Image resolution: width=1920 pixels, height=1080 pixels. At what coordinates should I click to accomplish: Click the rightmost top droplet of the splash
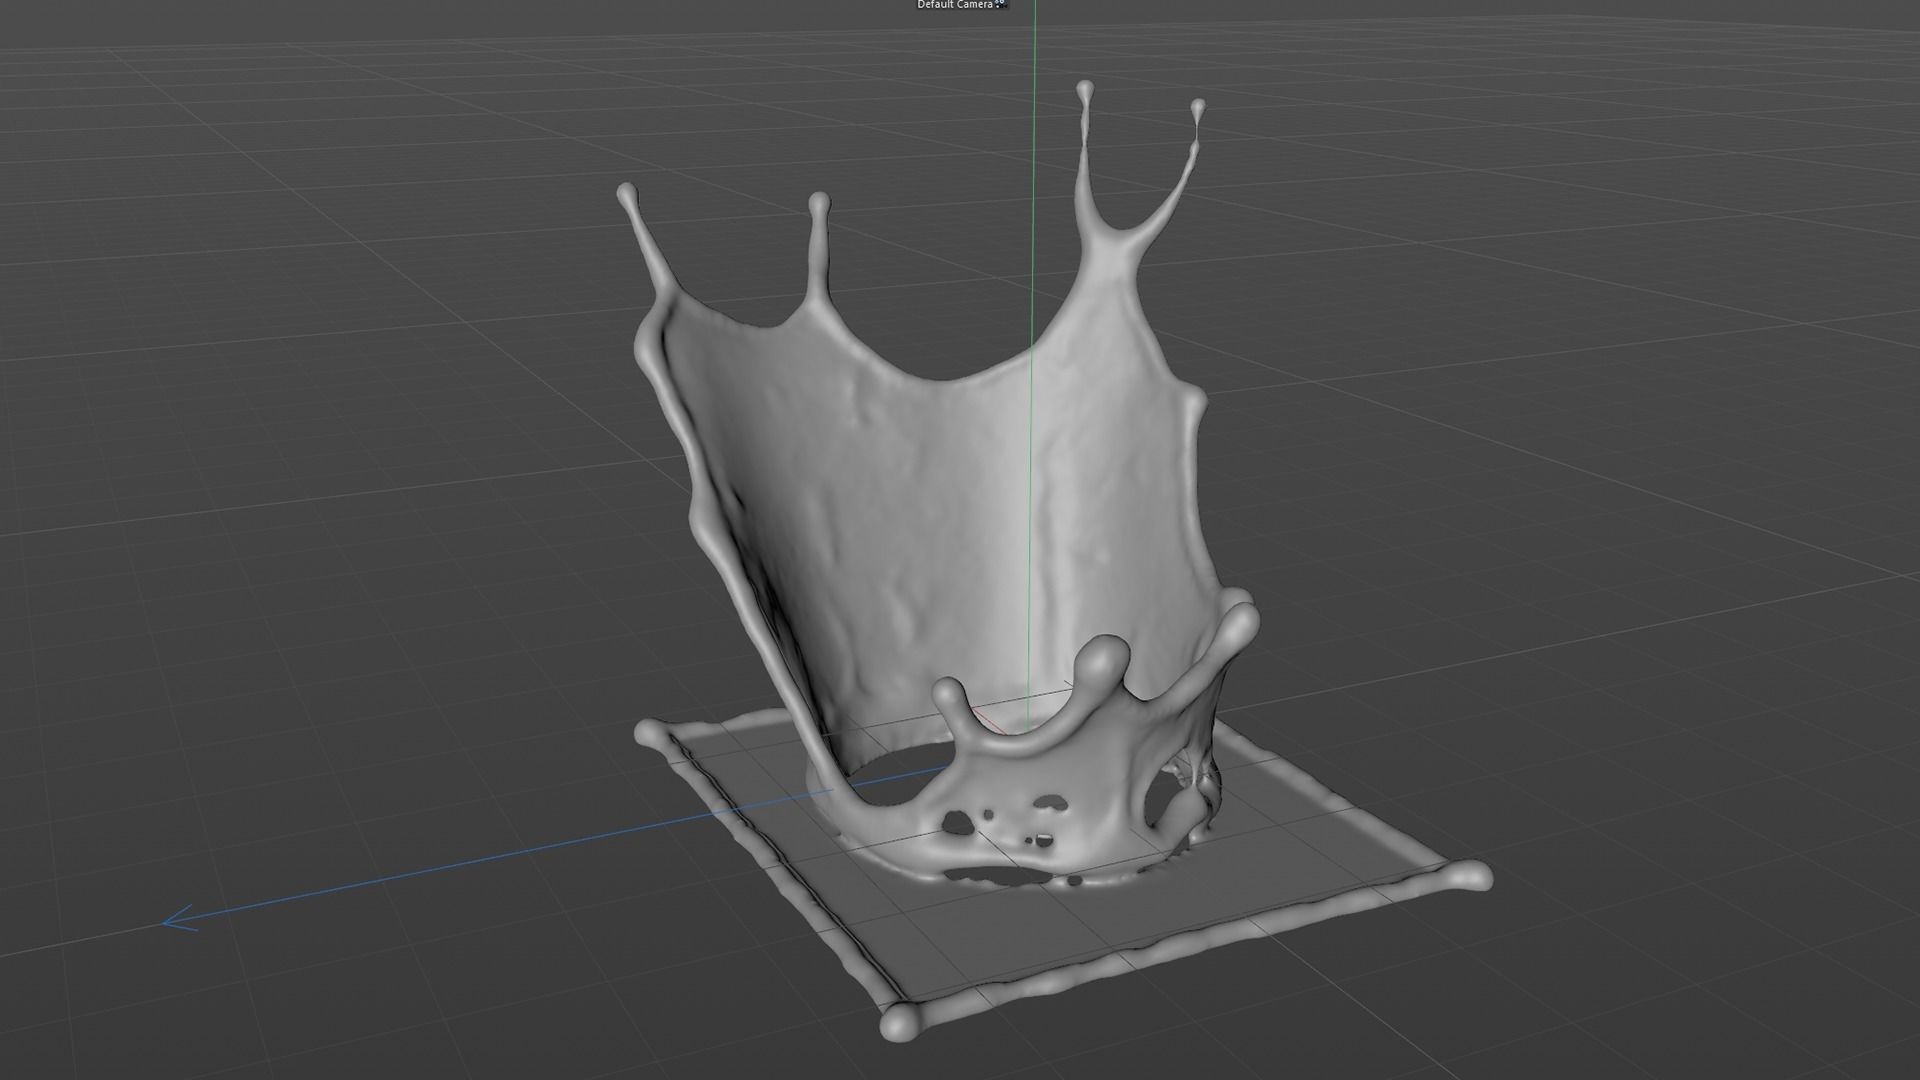pos(1197,106)
